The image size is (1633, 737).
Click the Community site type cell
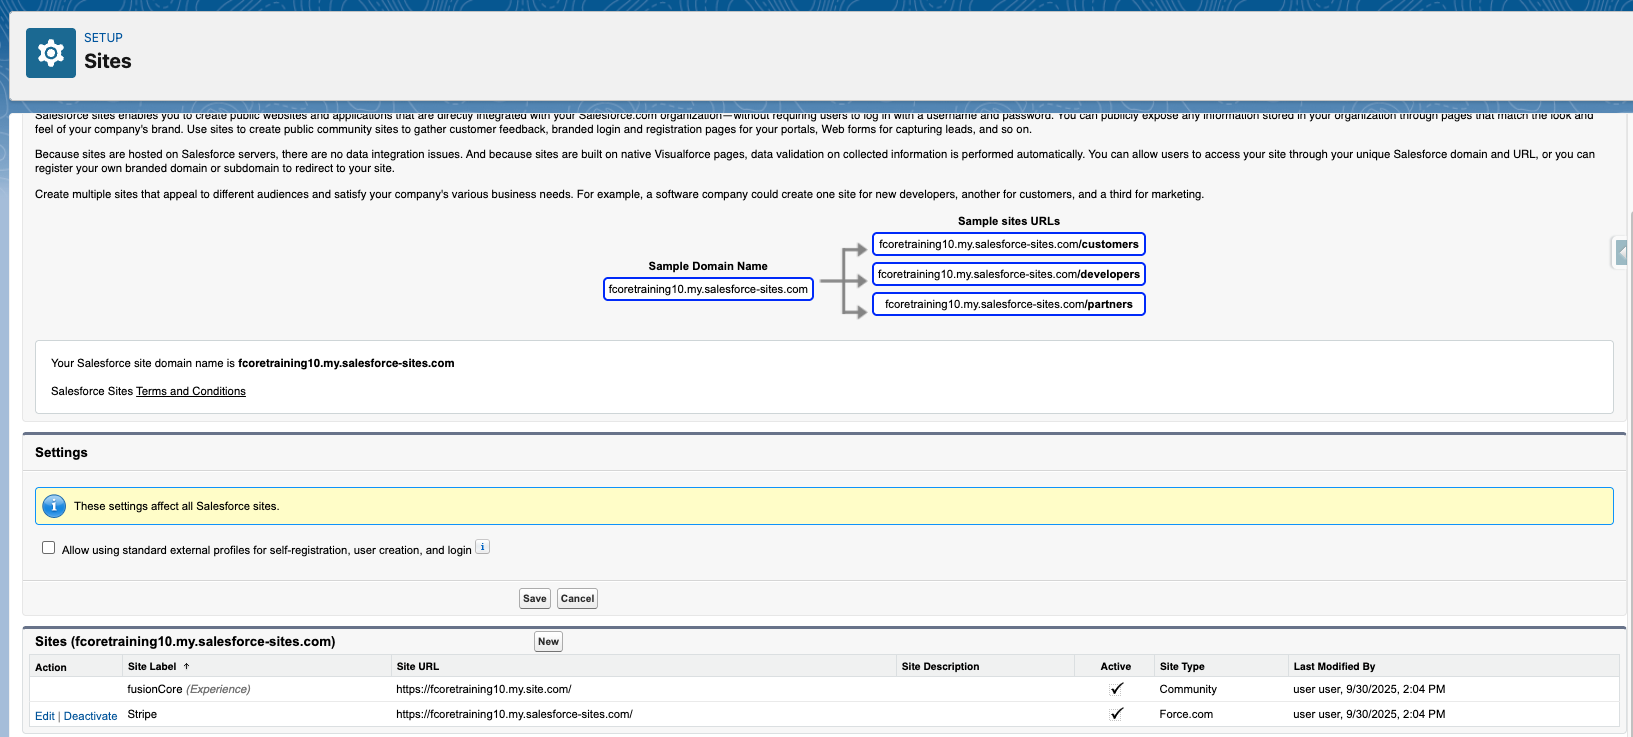tap(1188, 689)
